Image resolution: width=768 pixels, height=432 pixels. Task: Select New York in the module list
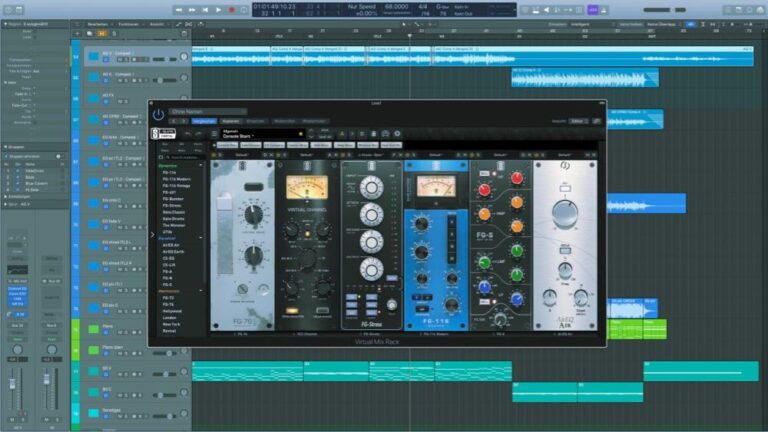(x=171, y=324)
